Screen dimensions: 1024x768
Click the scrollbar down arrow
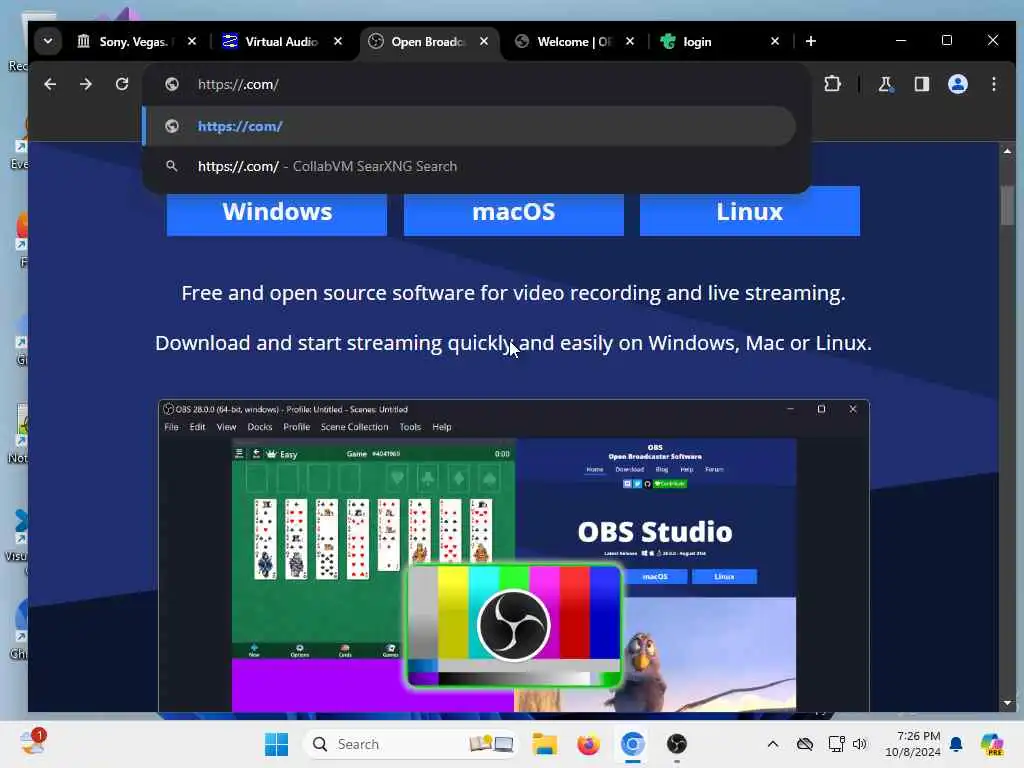[1007, 703]
